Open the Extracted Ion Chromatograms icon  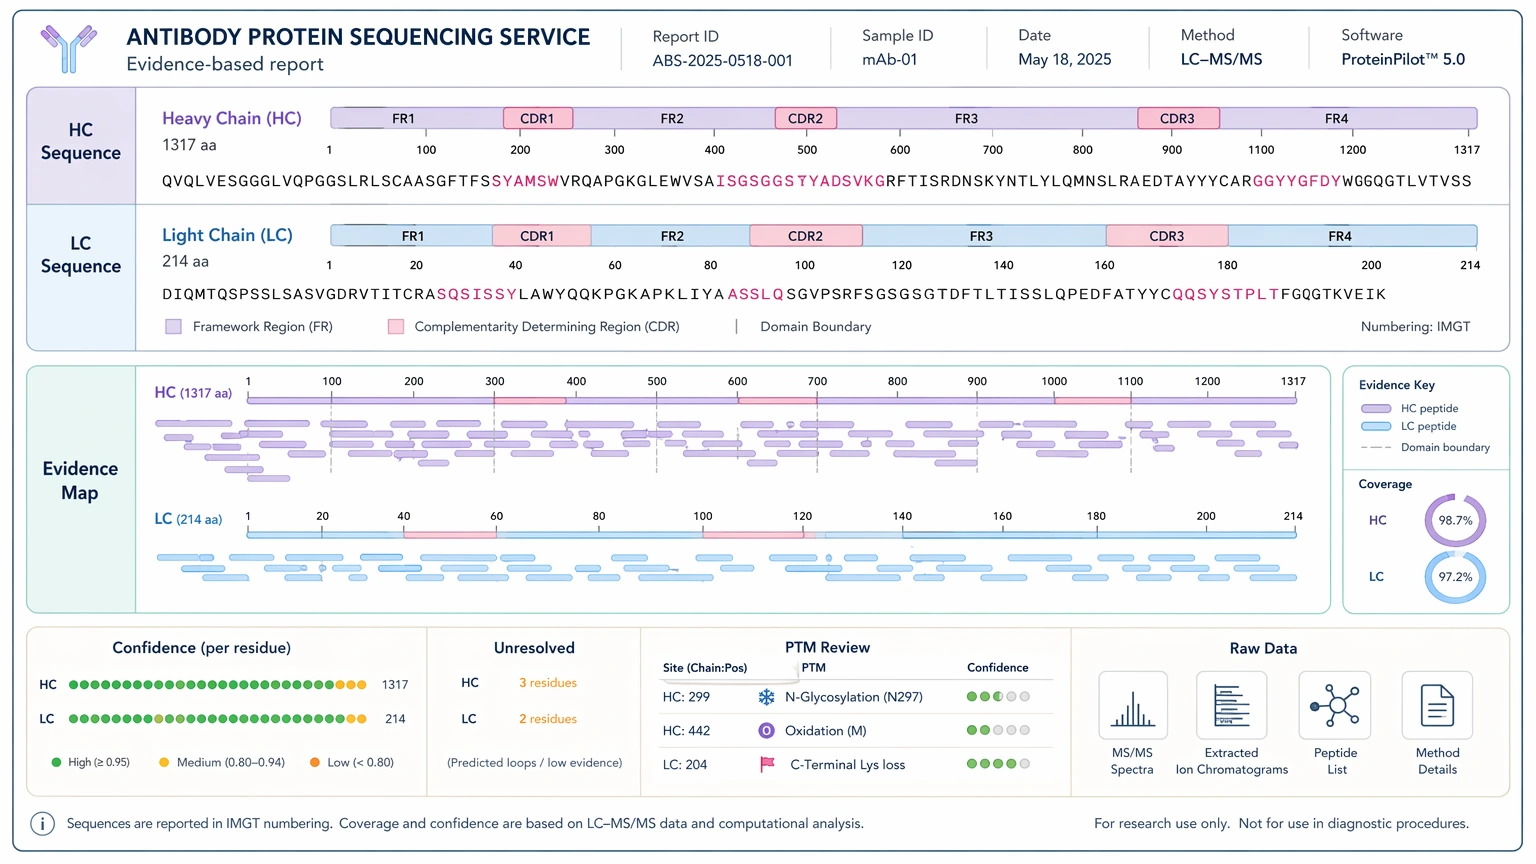click(x=1232, y=705)
